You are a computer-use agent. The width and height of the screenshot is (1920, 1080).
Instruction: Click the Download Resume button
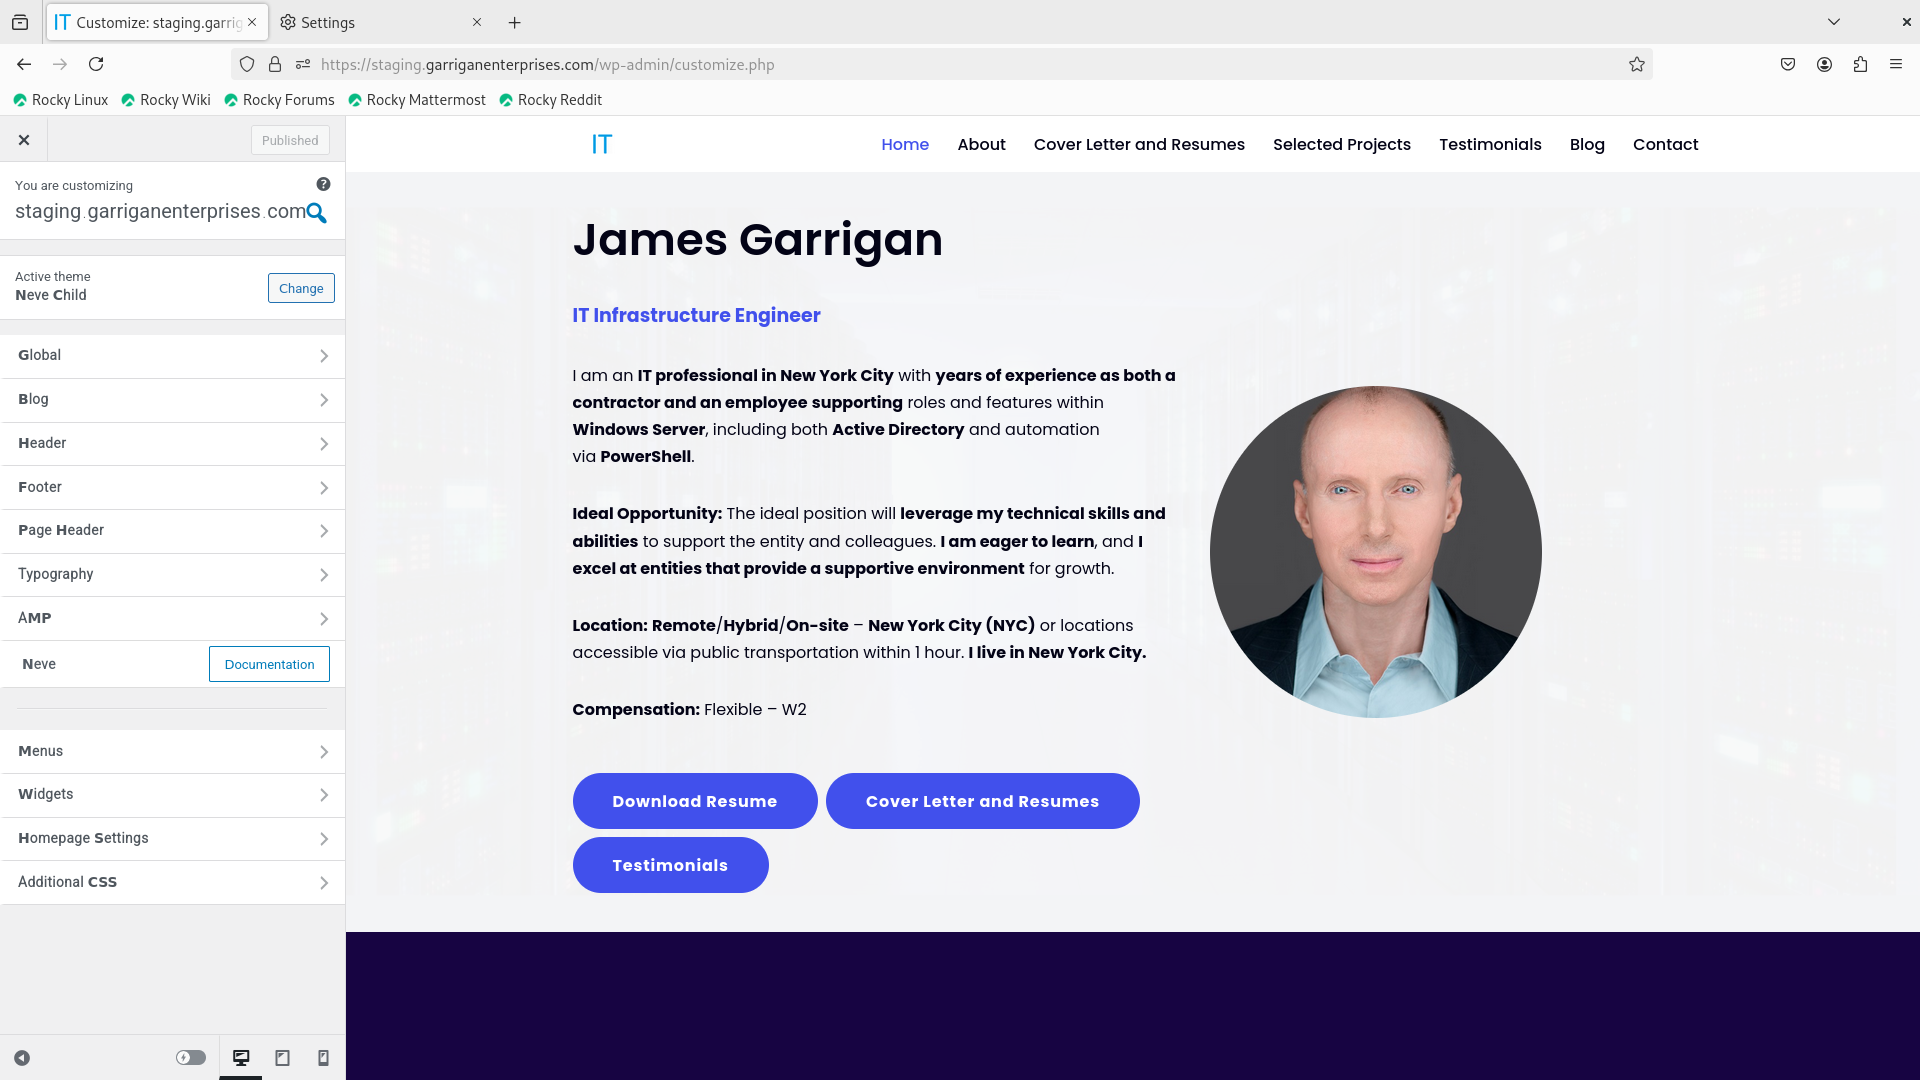tap(695, 801)
